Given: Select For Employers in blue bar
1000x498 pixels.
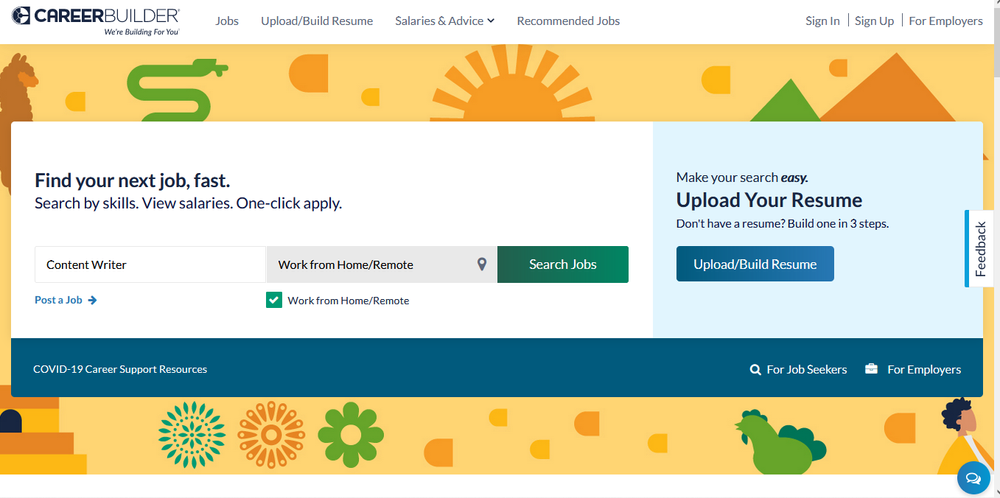Looking at the screenshot, I should tap(924, 369).
